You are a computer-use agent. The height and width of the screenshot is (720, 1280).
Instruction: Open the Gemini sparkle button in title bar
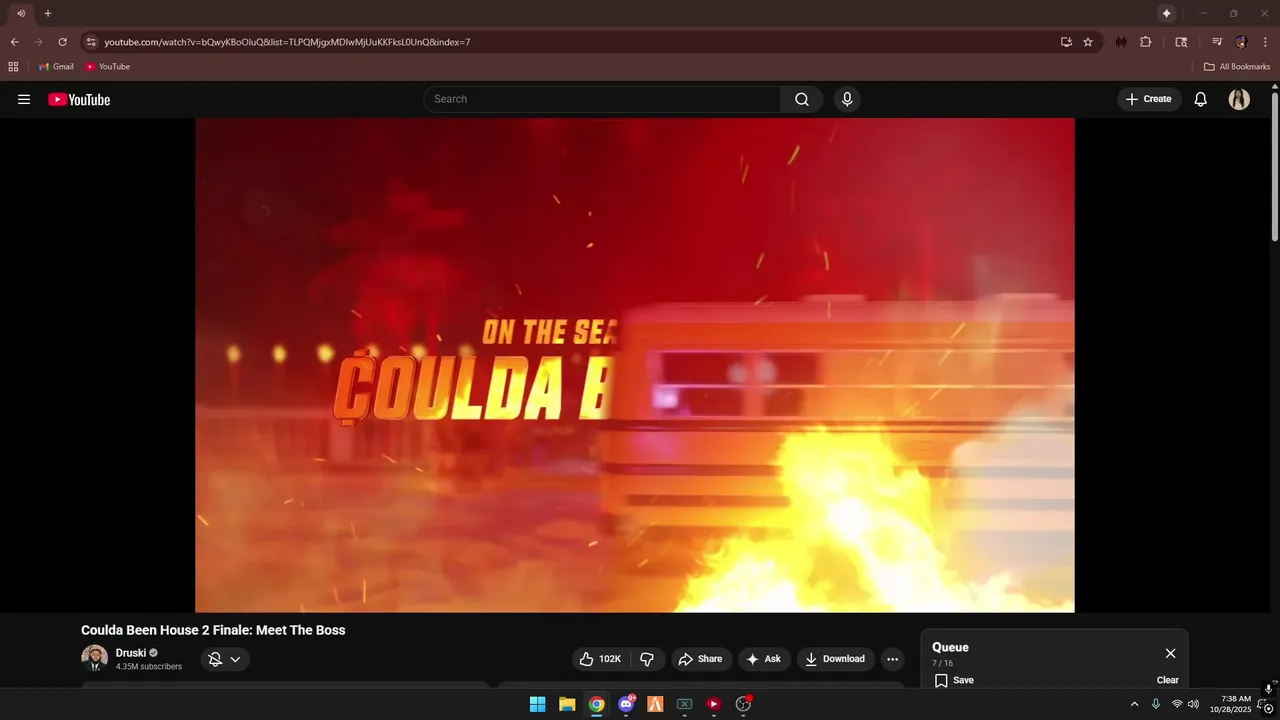(1166, 13)
